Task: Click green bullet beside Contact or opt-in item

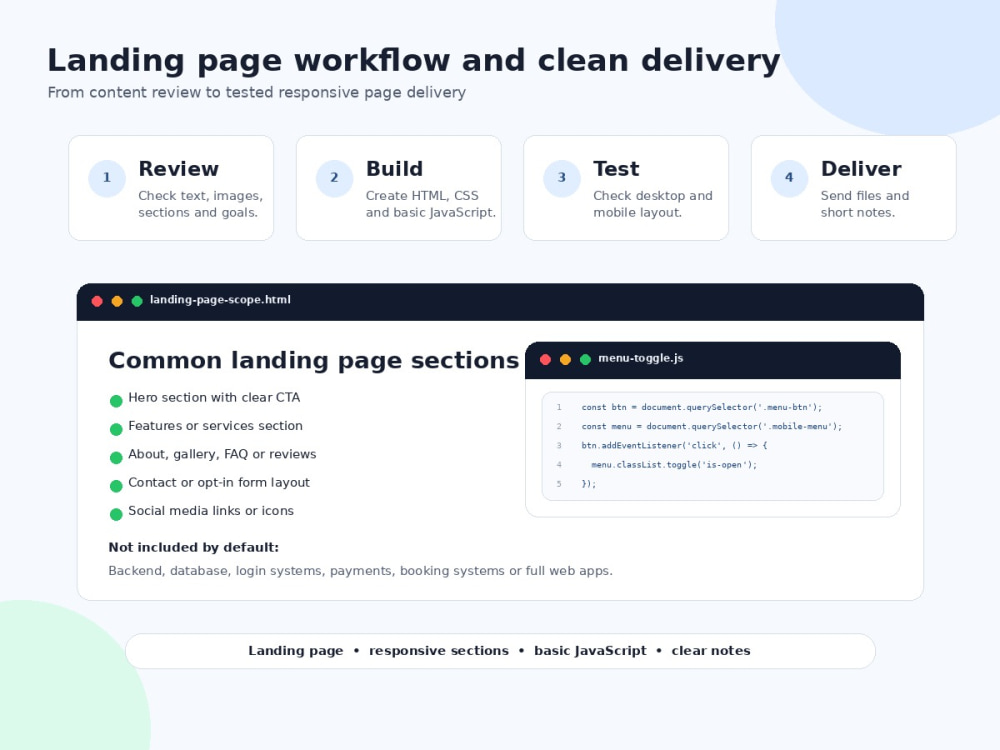Action: pyautogui.click(x=116, y=486)
